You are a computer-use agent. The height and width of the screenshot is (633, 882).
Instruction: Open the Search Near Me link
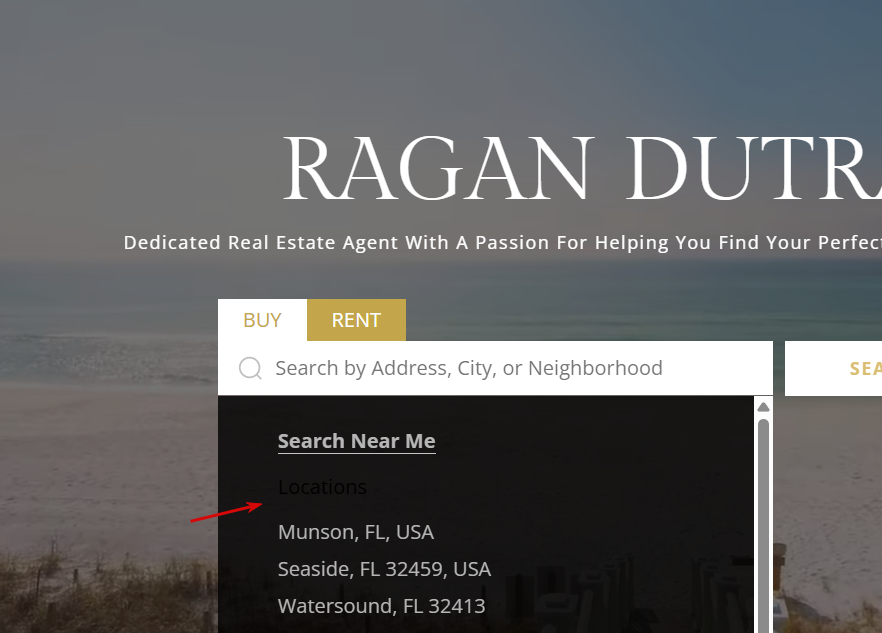[357, 441]
